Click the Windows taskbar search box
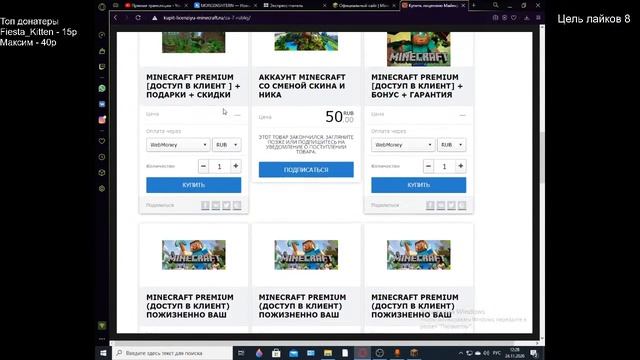 click(172, 353)
